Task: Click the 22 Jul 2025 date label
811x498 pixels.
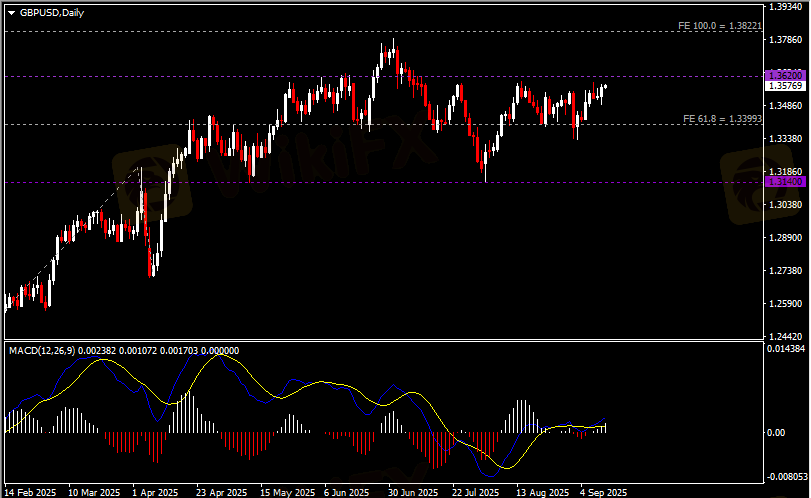Action: point(475,492)
